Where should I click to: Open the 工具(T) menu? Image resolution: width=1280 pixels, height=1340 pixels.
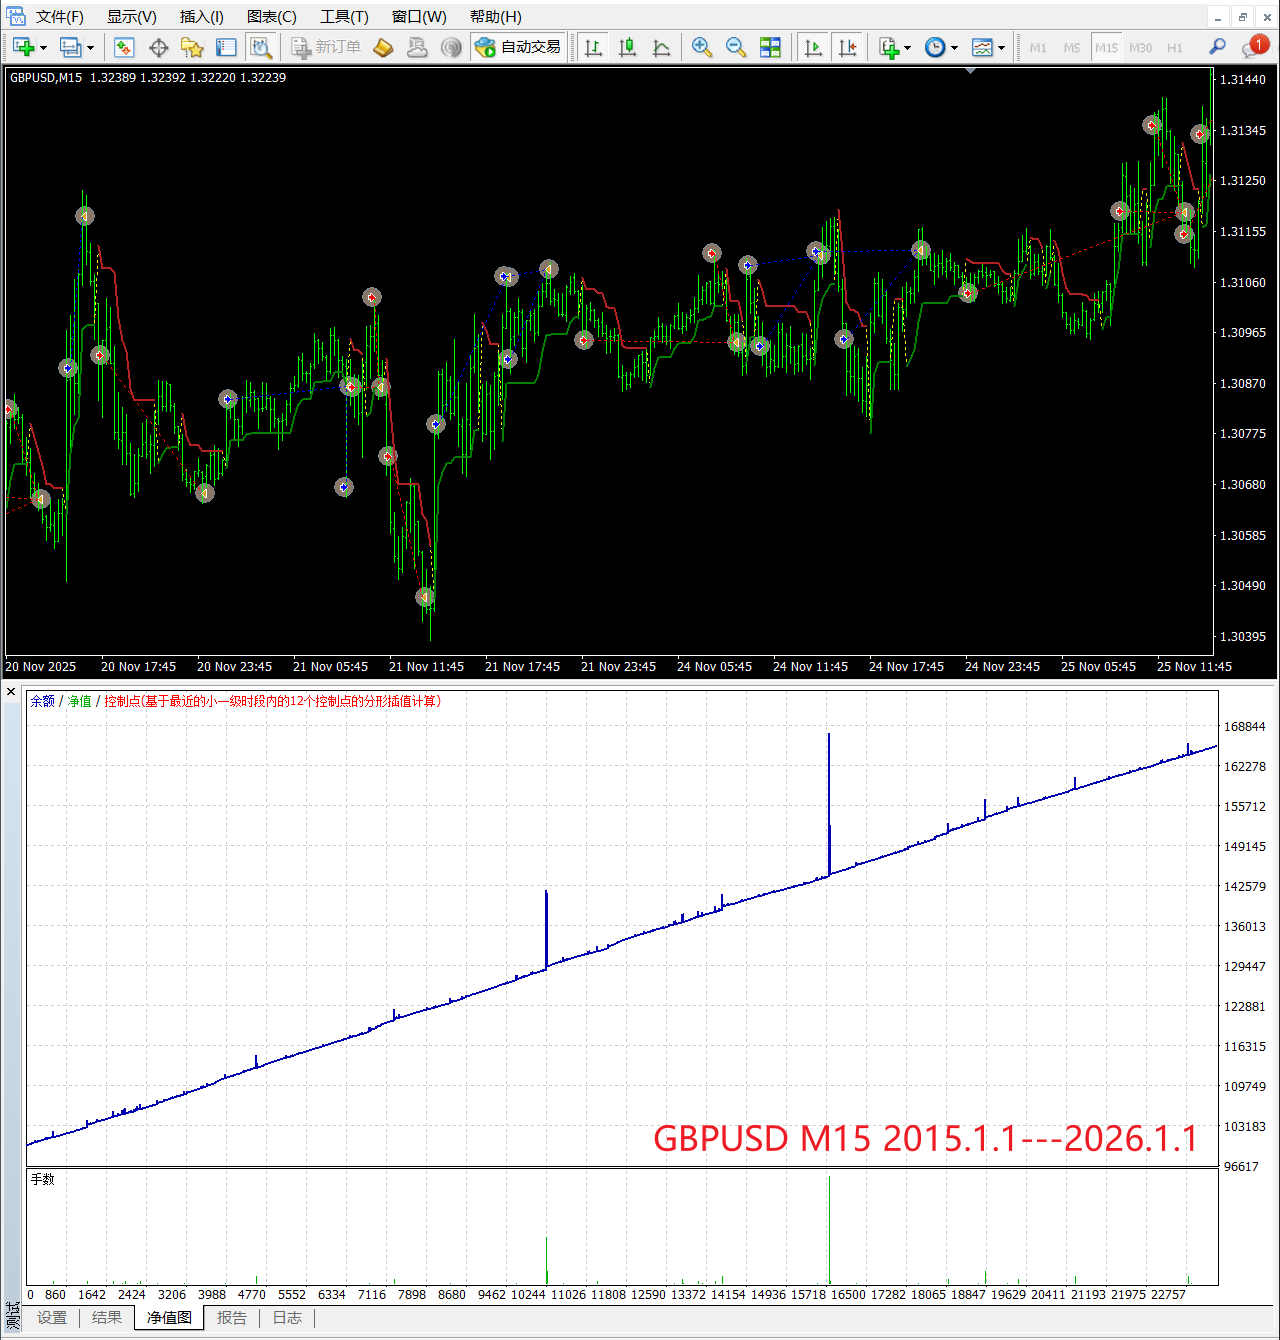click(344, 17)
